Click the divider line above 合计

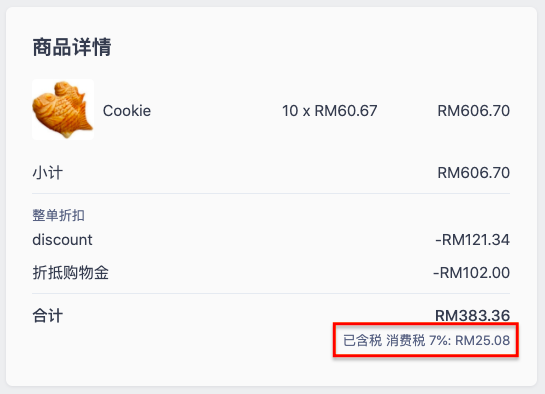(271, 294)
